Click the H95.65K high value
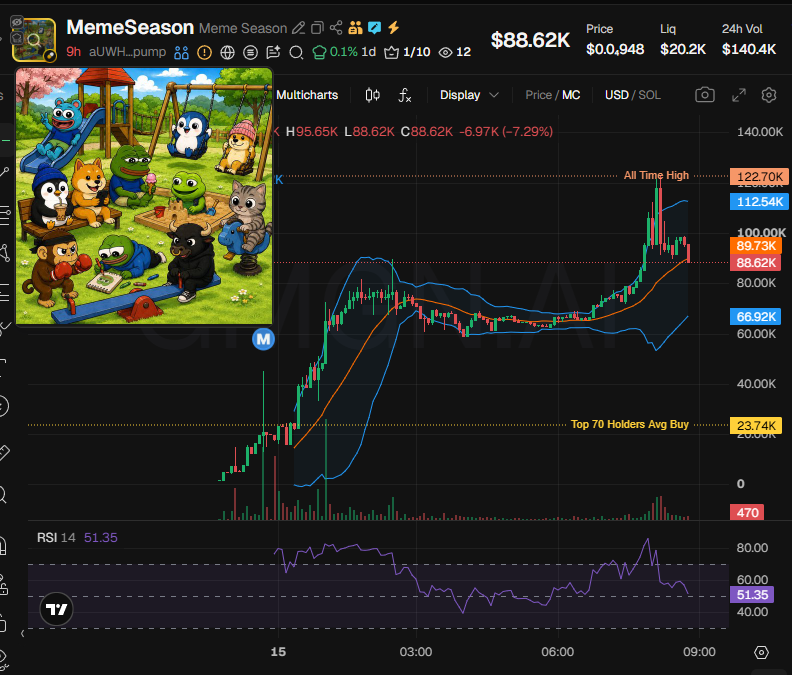The height and width of the screenshot is (675, 792). point(312,132)
